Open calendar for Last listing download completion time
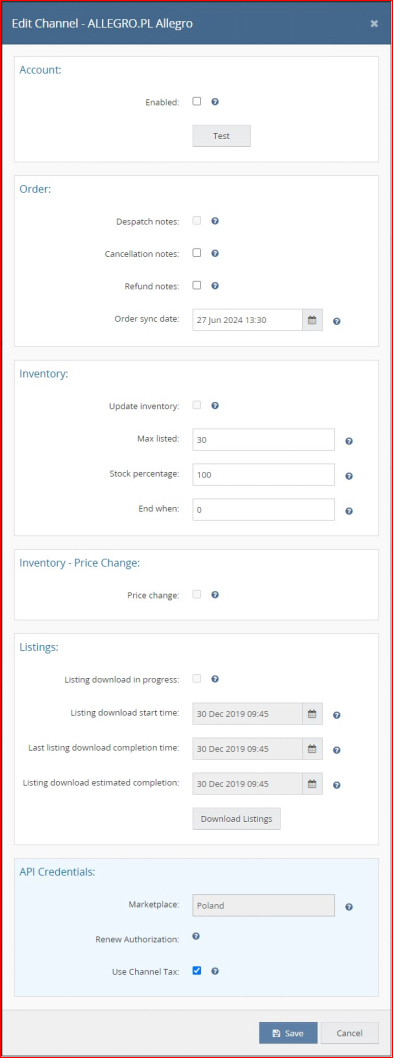This screenshot has width=394, height=1058. click(x=312, y=749)
